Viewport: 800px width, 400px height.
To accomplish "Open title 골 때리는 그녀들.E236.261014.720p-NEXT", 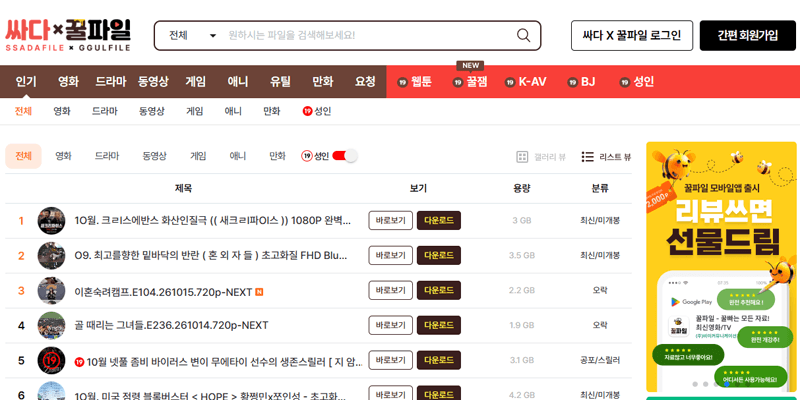I will click(171, 326).
